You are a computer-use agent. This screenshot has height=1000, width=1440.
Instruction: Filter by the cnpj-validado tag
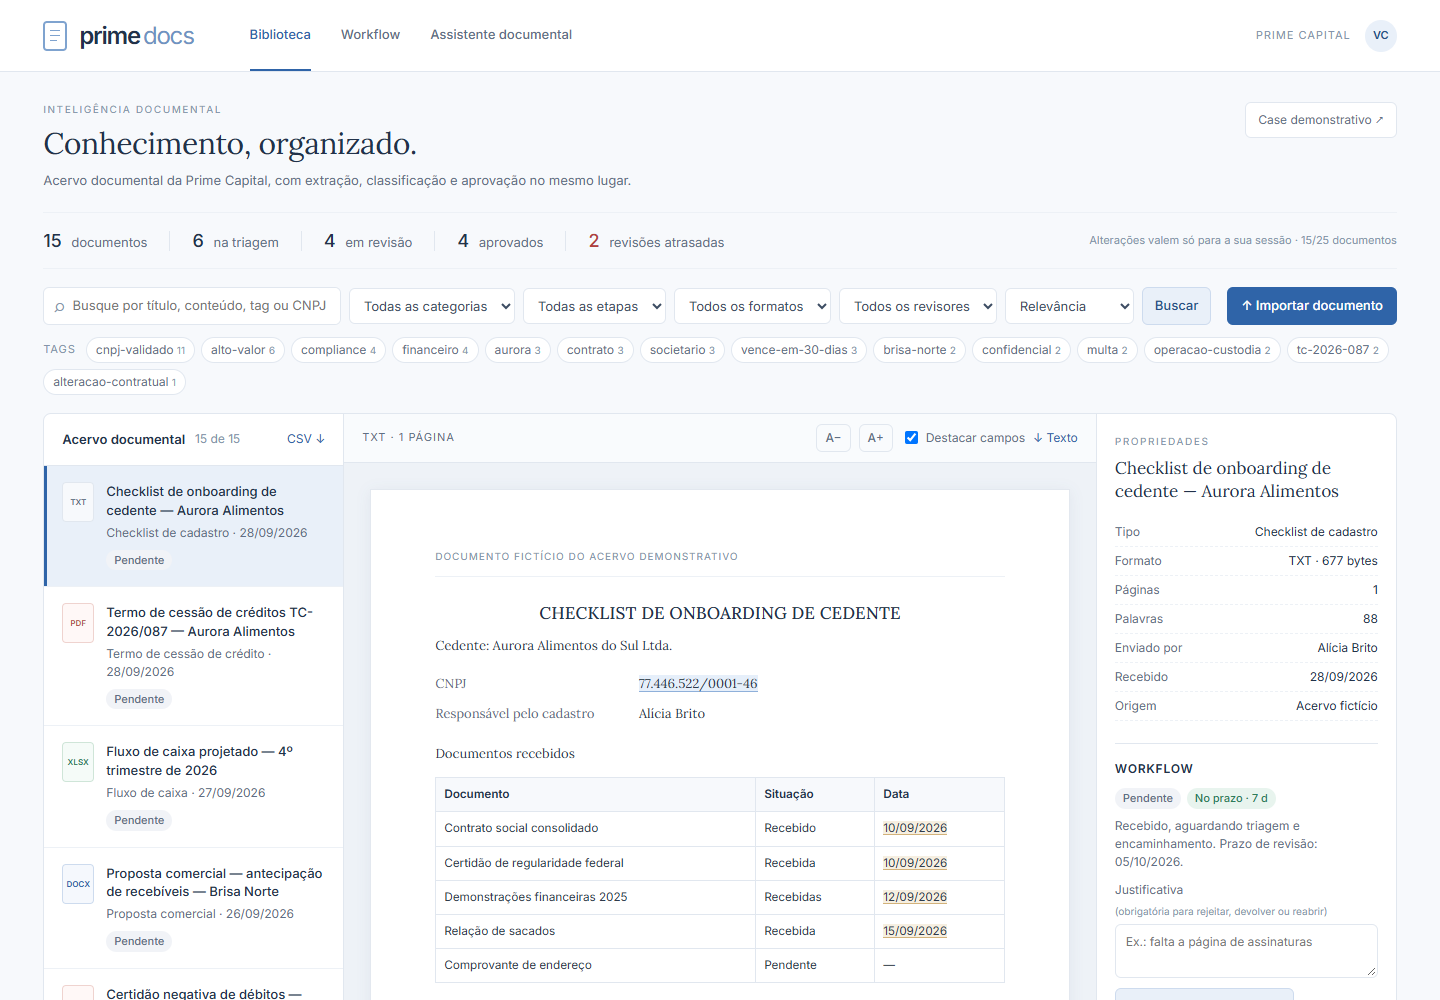[x=141, y=350]
